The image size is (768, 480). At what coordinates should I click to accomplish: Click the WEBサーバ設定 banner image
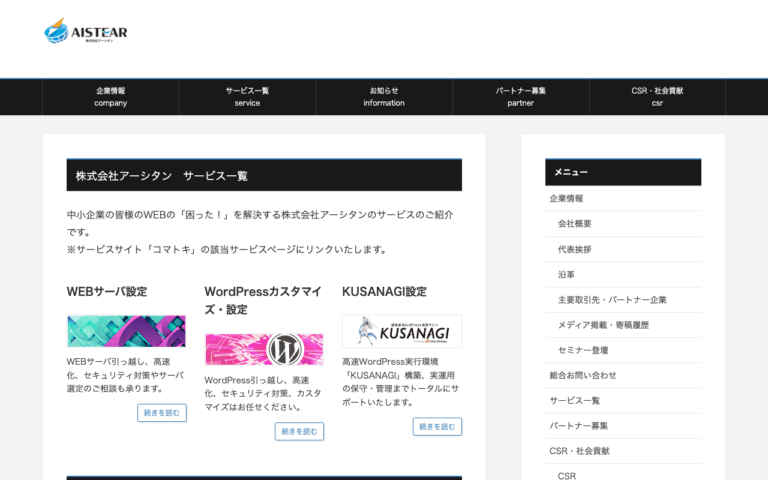coord(126,331)
